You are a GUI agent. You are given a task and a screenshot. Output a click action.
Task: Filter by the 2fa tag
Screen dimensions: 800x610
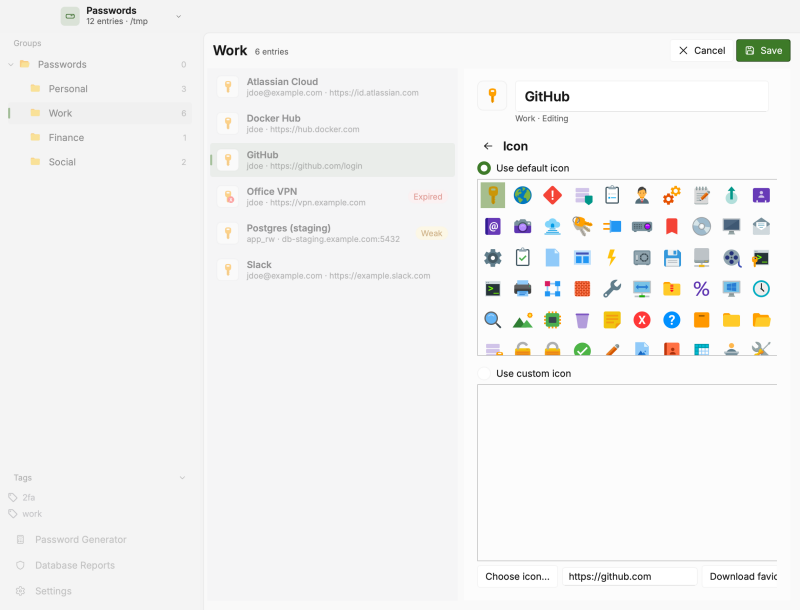(22, 497)
